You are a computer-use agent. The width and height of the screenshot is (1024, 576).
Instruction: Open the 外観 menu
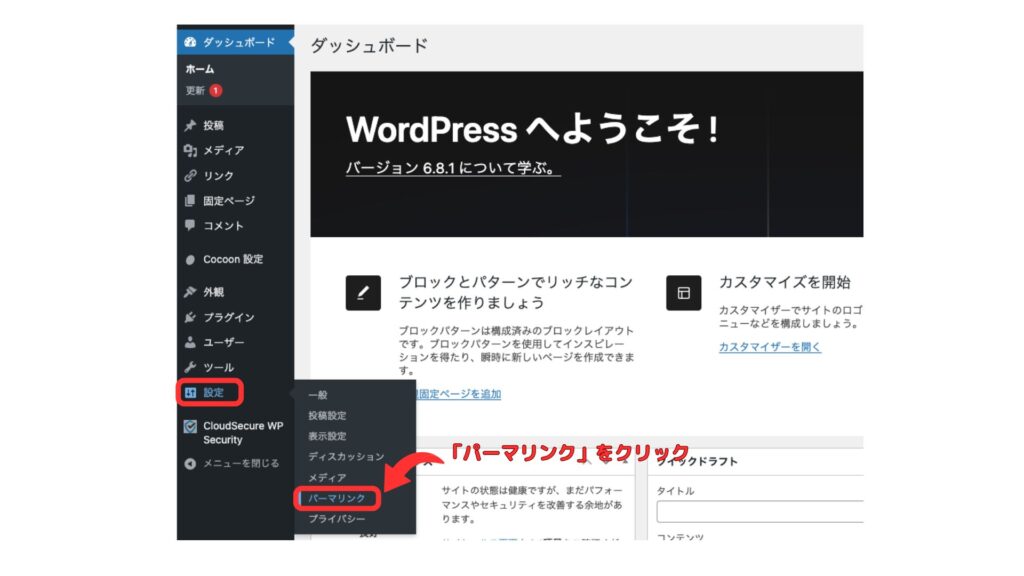(x=214, y=292)
